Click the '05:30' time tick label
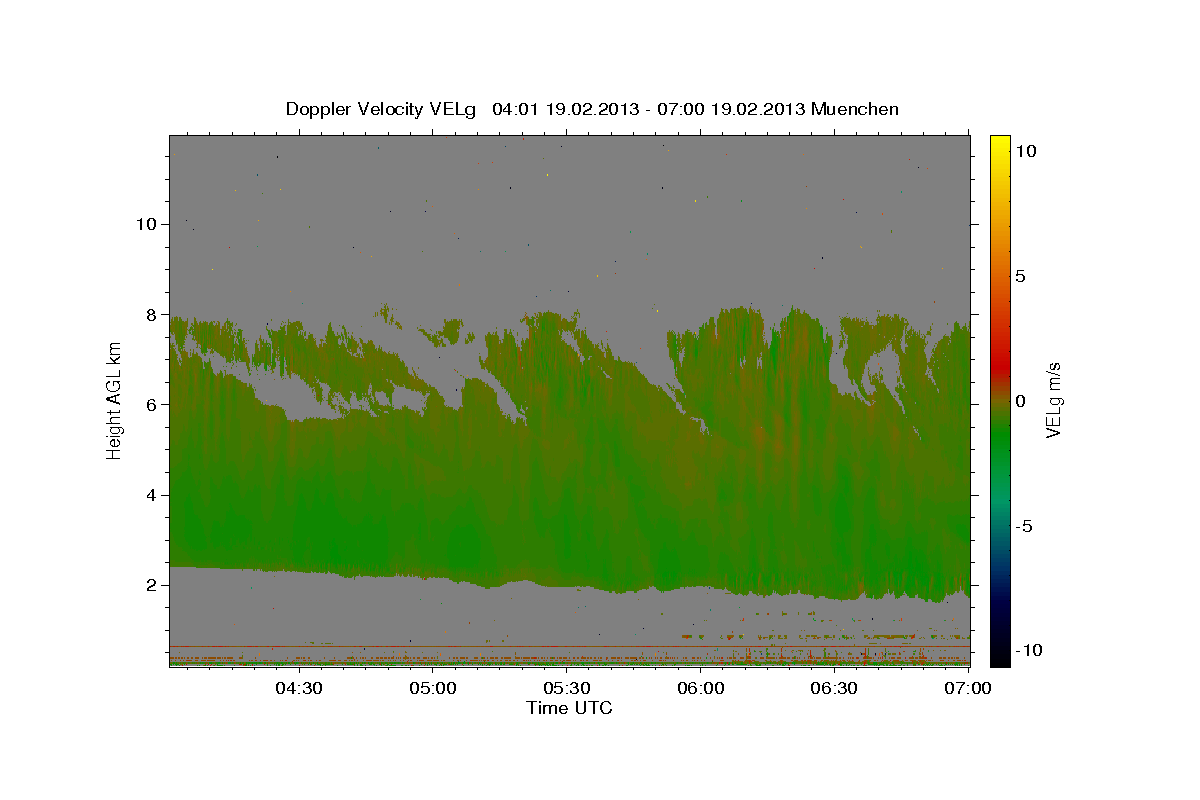Viewport: 1200px width, 800px height. [x=567, y=688]
